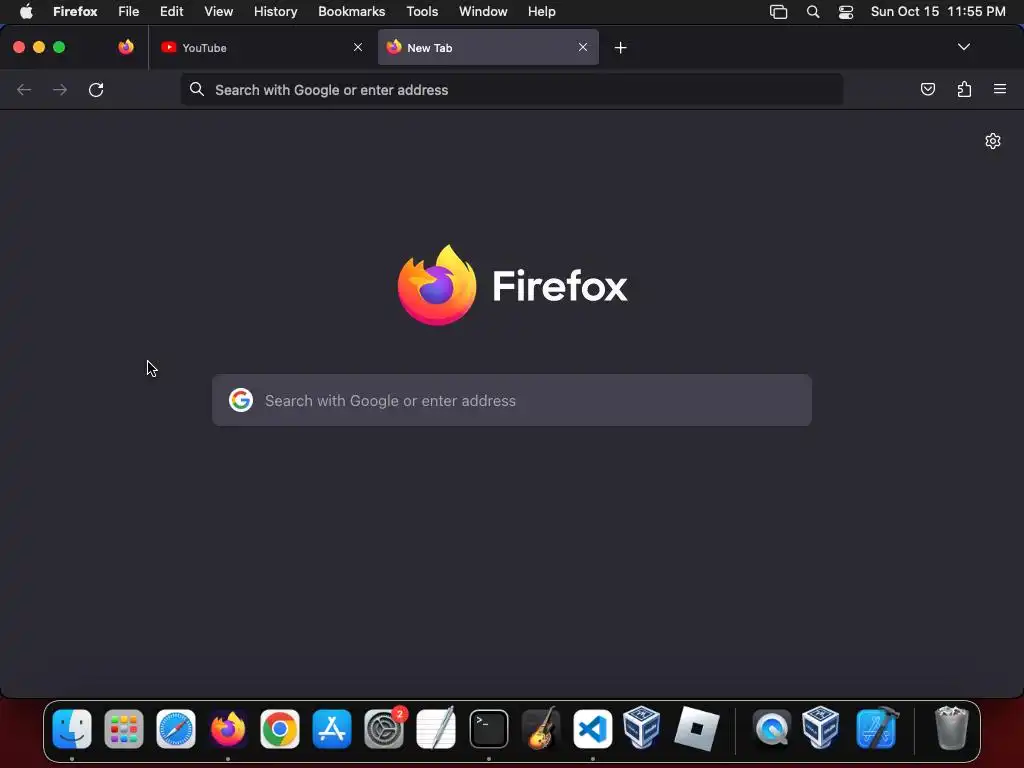Open the File menu

pyautogui.click(x=129, y=11)
